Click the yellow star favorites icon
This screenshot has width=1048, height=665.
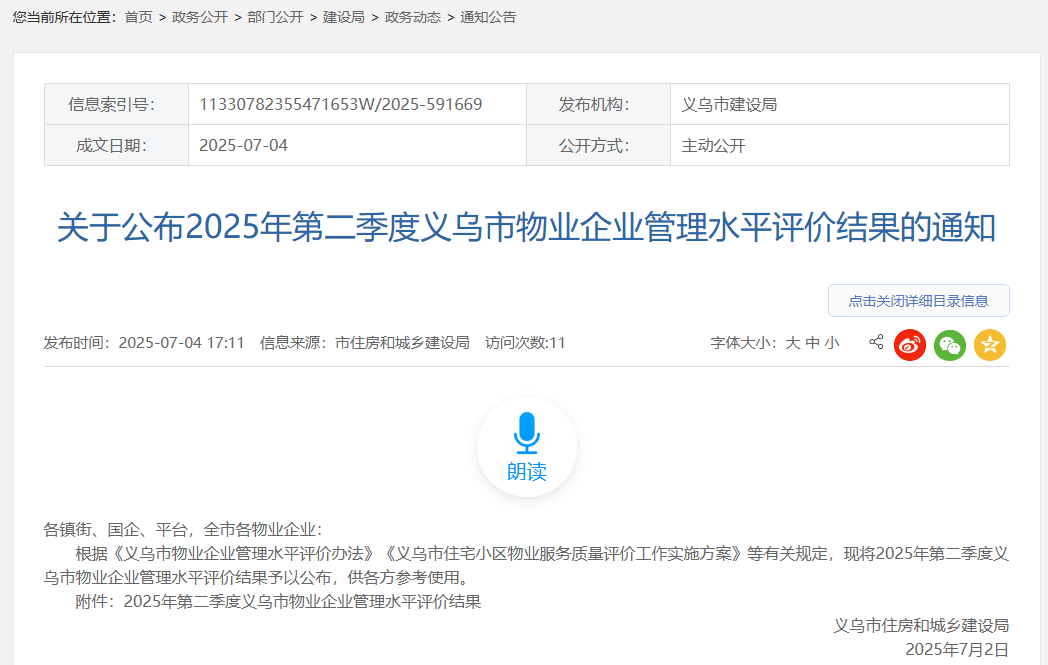990,345
